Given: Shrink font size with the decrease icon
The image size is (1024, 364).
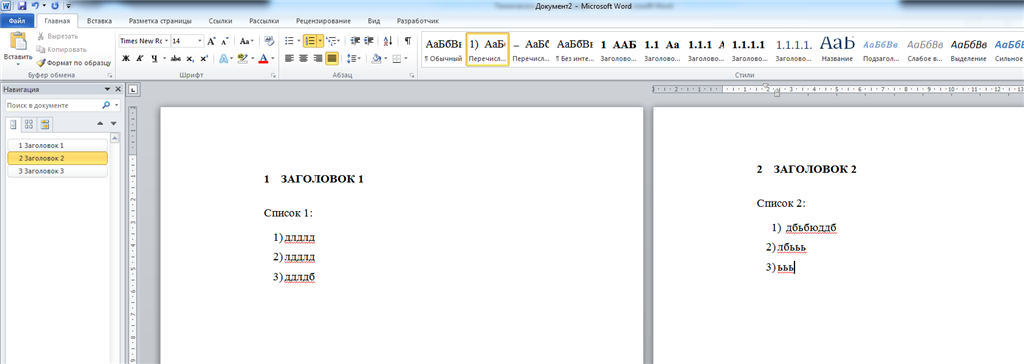Looking at the screenshot, I should [x=224, y=41].
